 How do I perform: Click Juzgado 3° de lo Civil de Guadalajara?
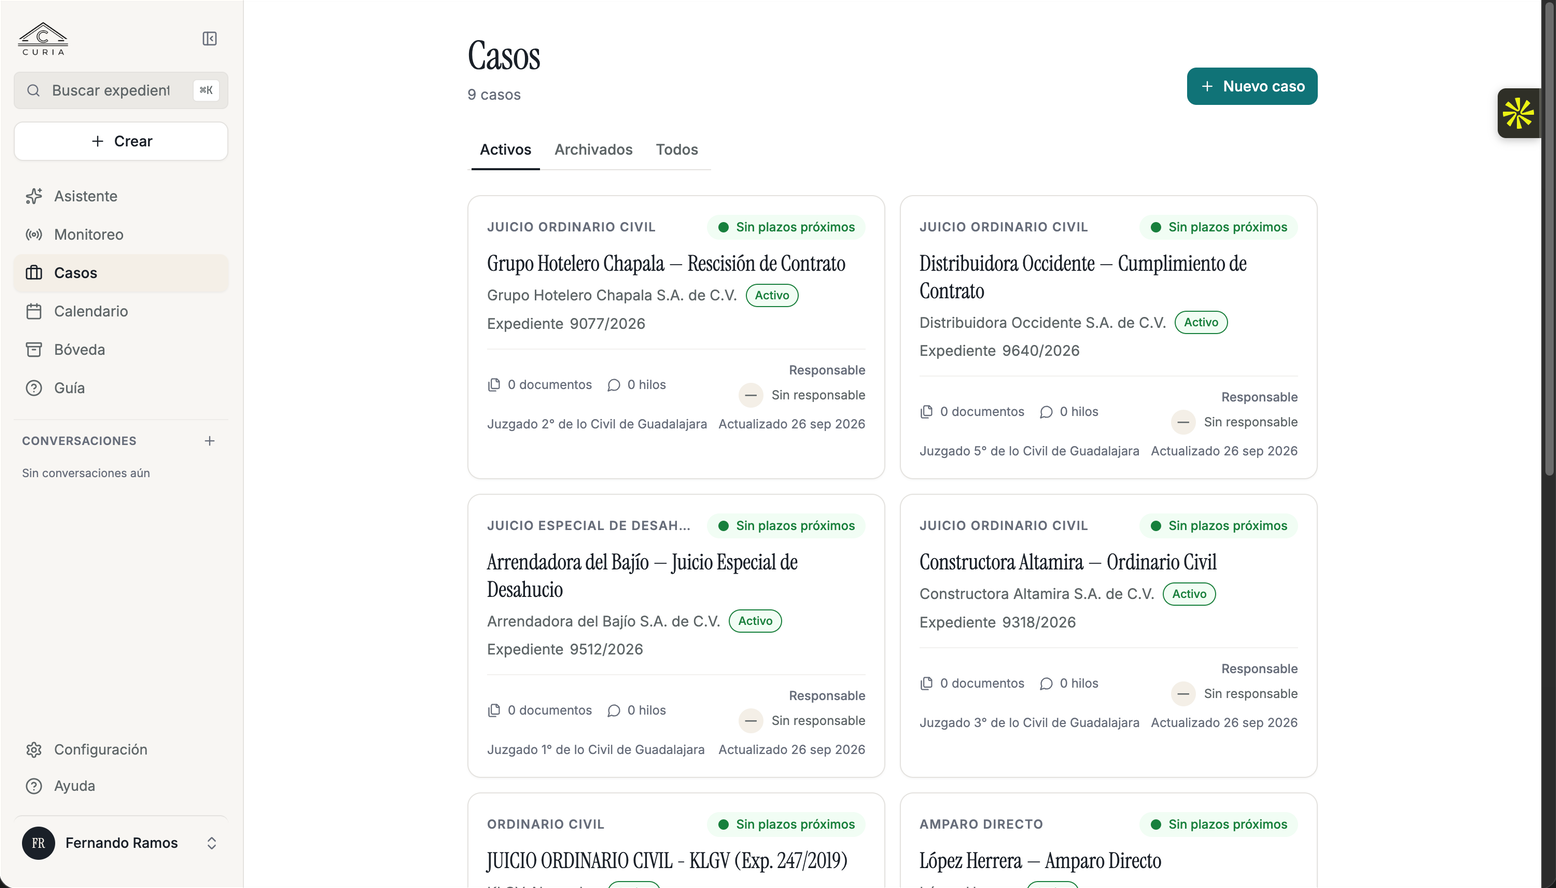click(x=1029, y=723)
